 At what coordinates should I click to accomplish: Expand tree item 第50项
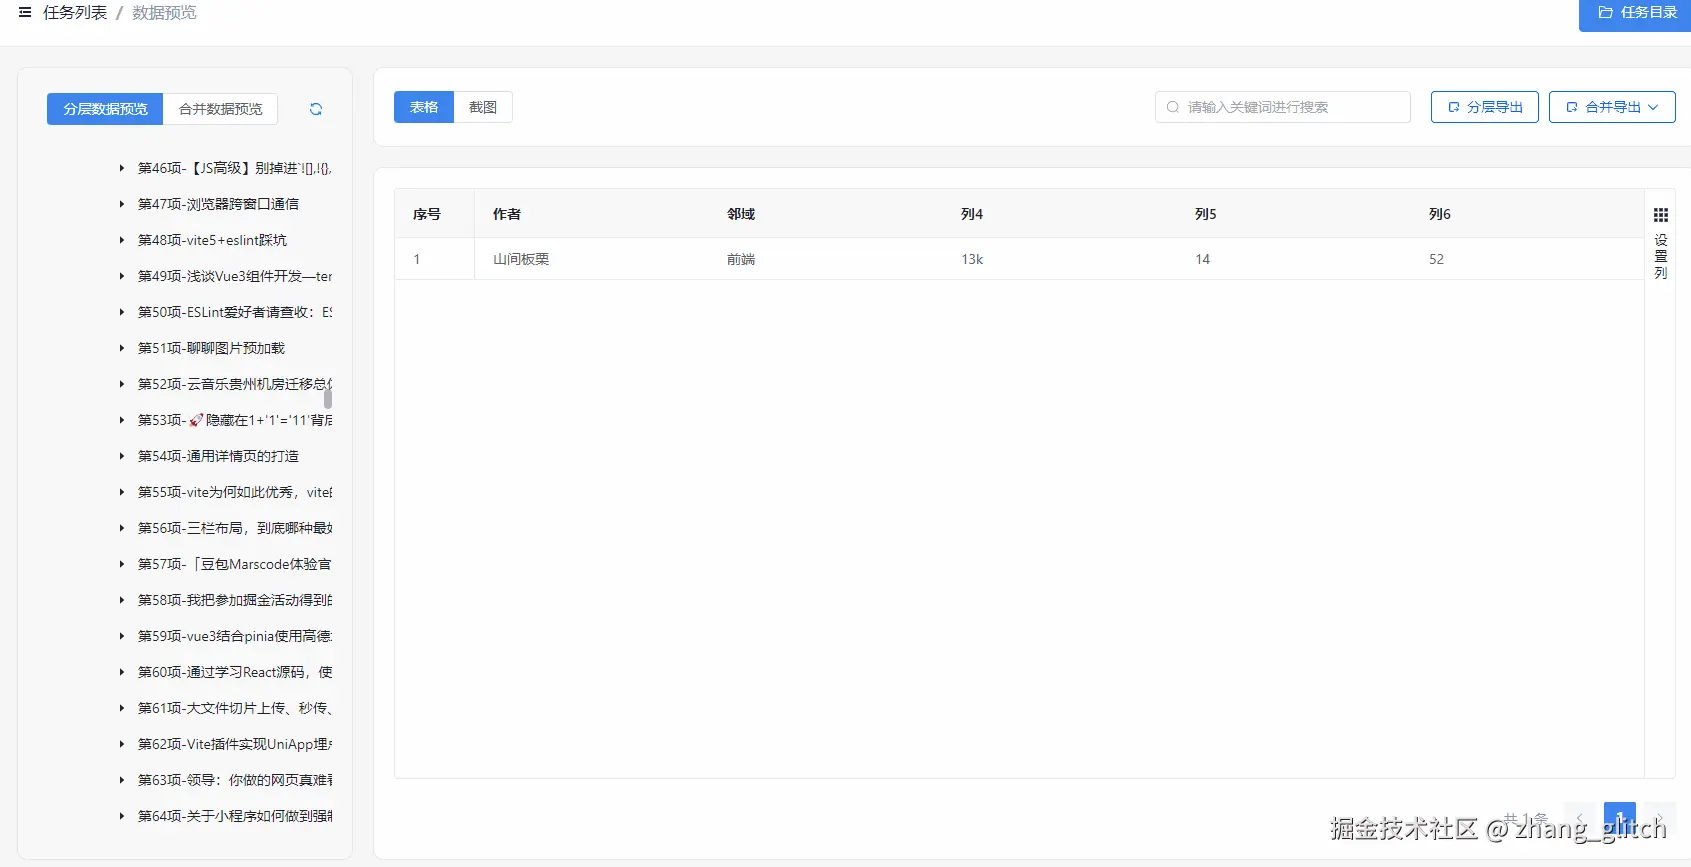coord(122,312)
